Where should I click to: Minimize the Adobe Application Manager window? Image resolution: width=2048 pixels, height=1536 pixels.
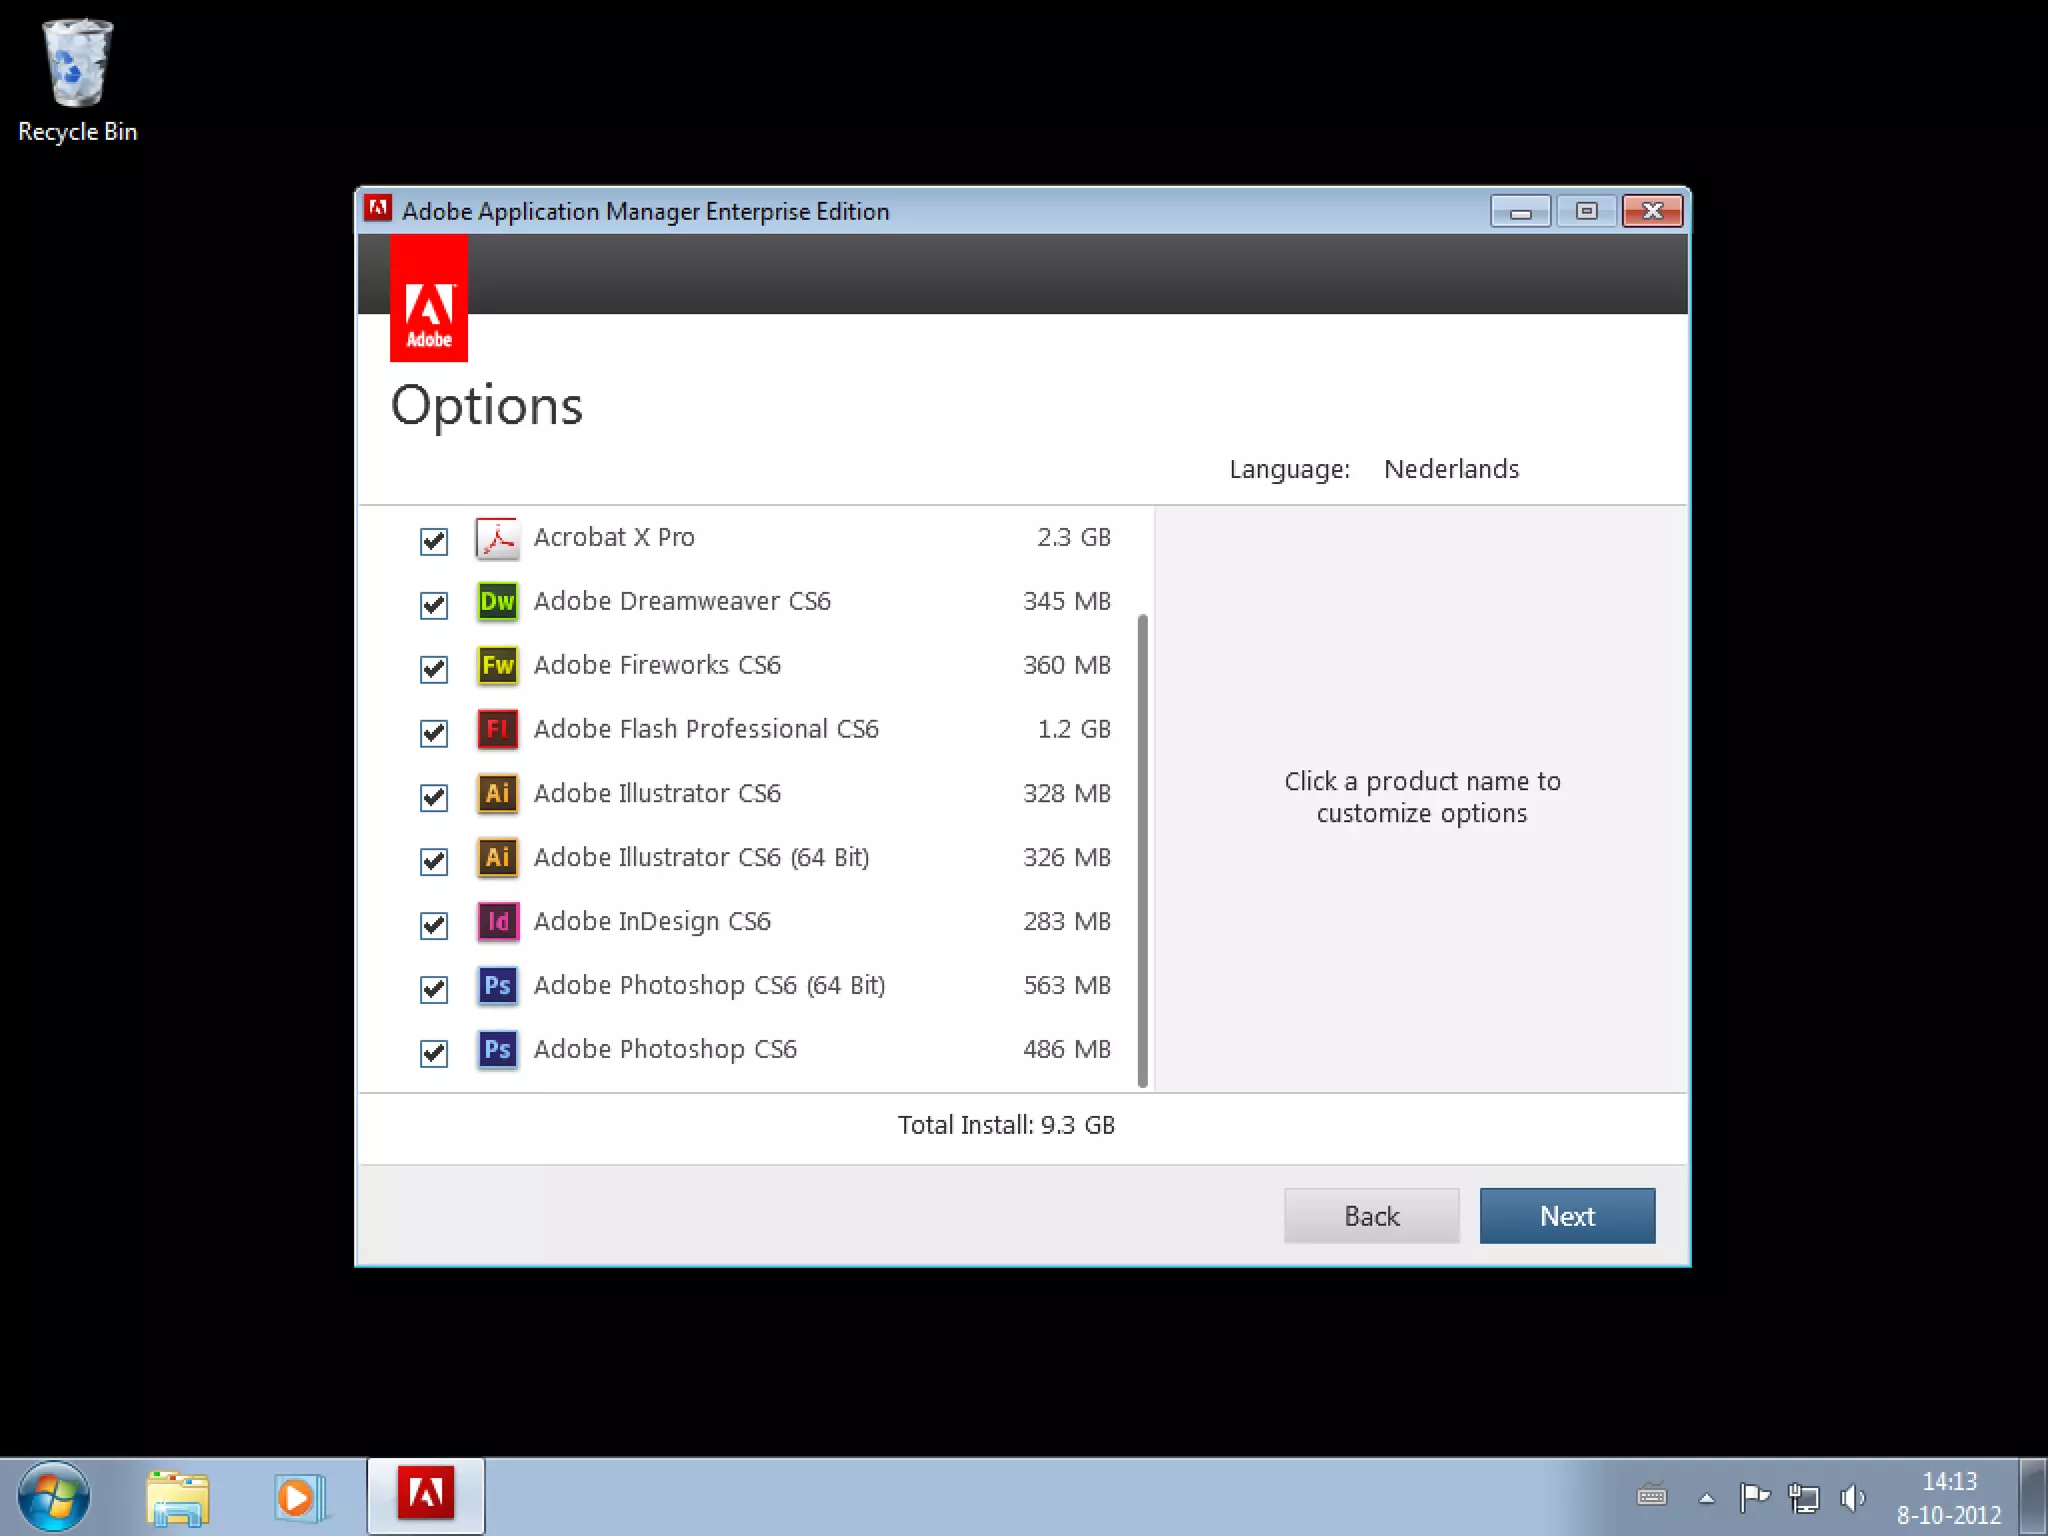click(x=1520, y=211)
